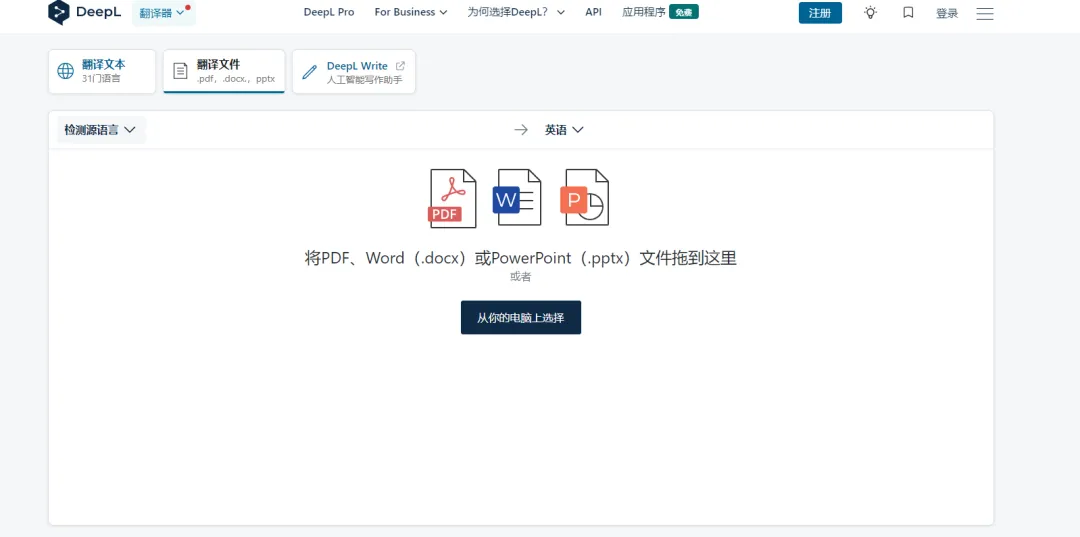Click the 或者 text
Screen dimensions: 1080x537
(x=521, y=277)
